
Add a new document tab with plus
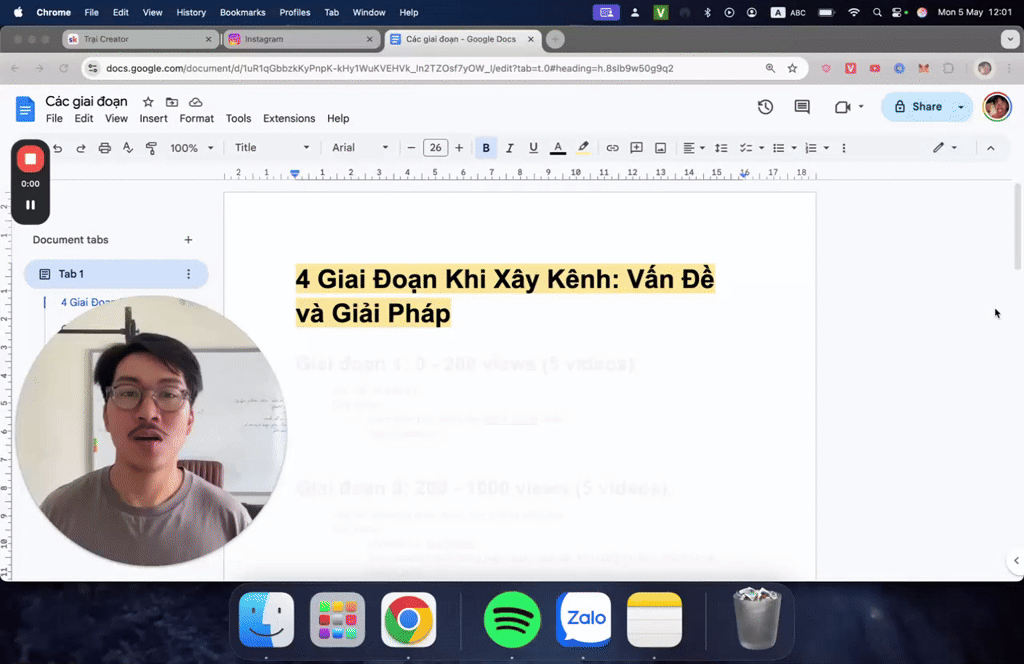188,240
